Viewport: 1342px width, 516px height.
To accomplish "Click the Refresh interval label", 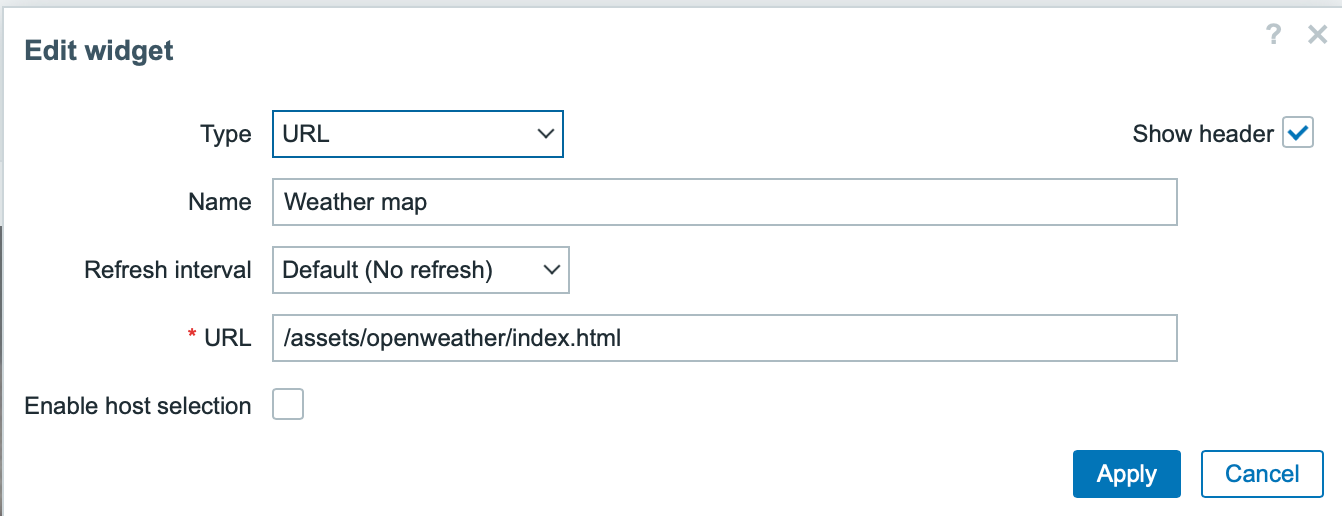I will [x=168, y=270].
